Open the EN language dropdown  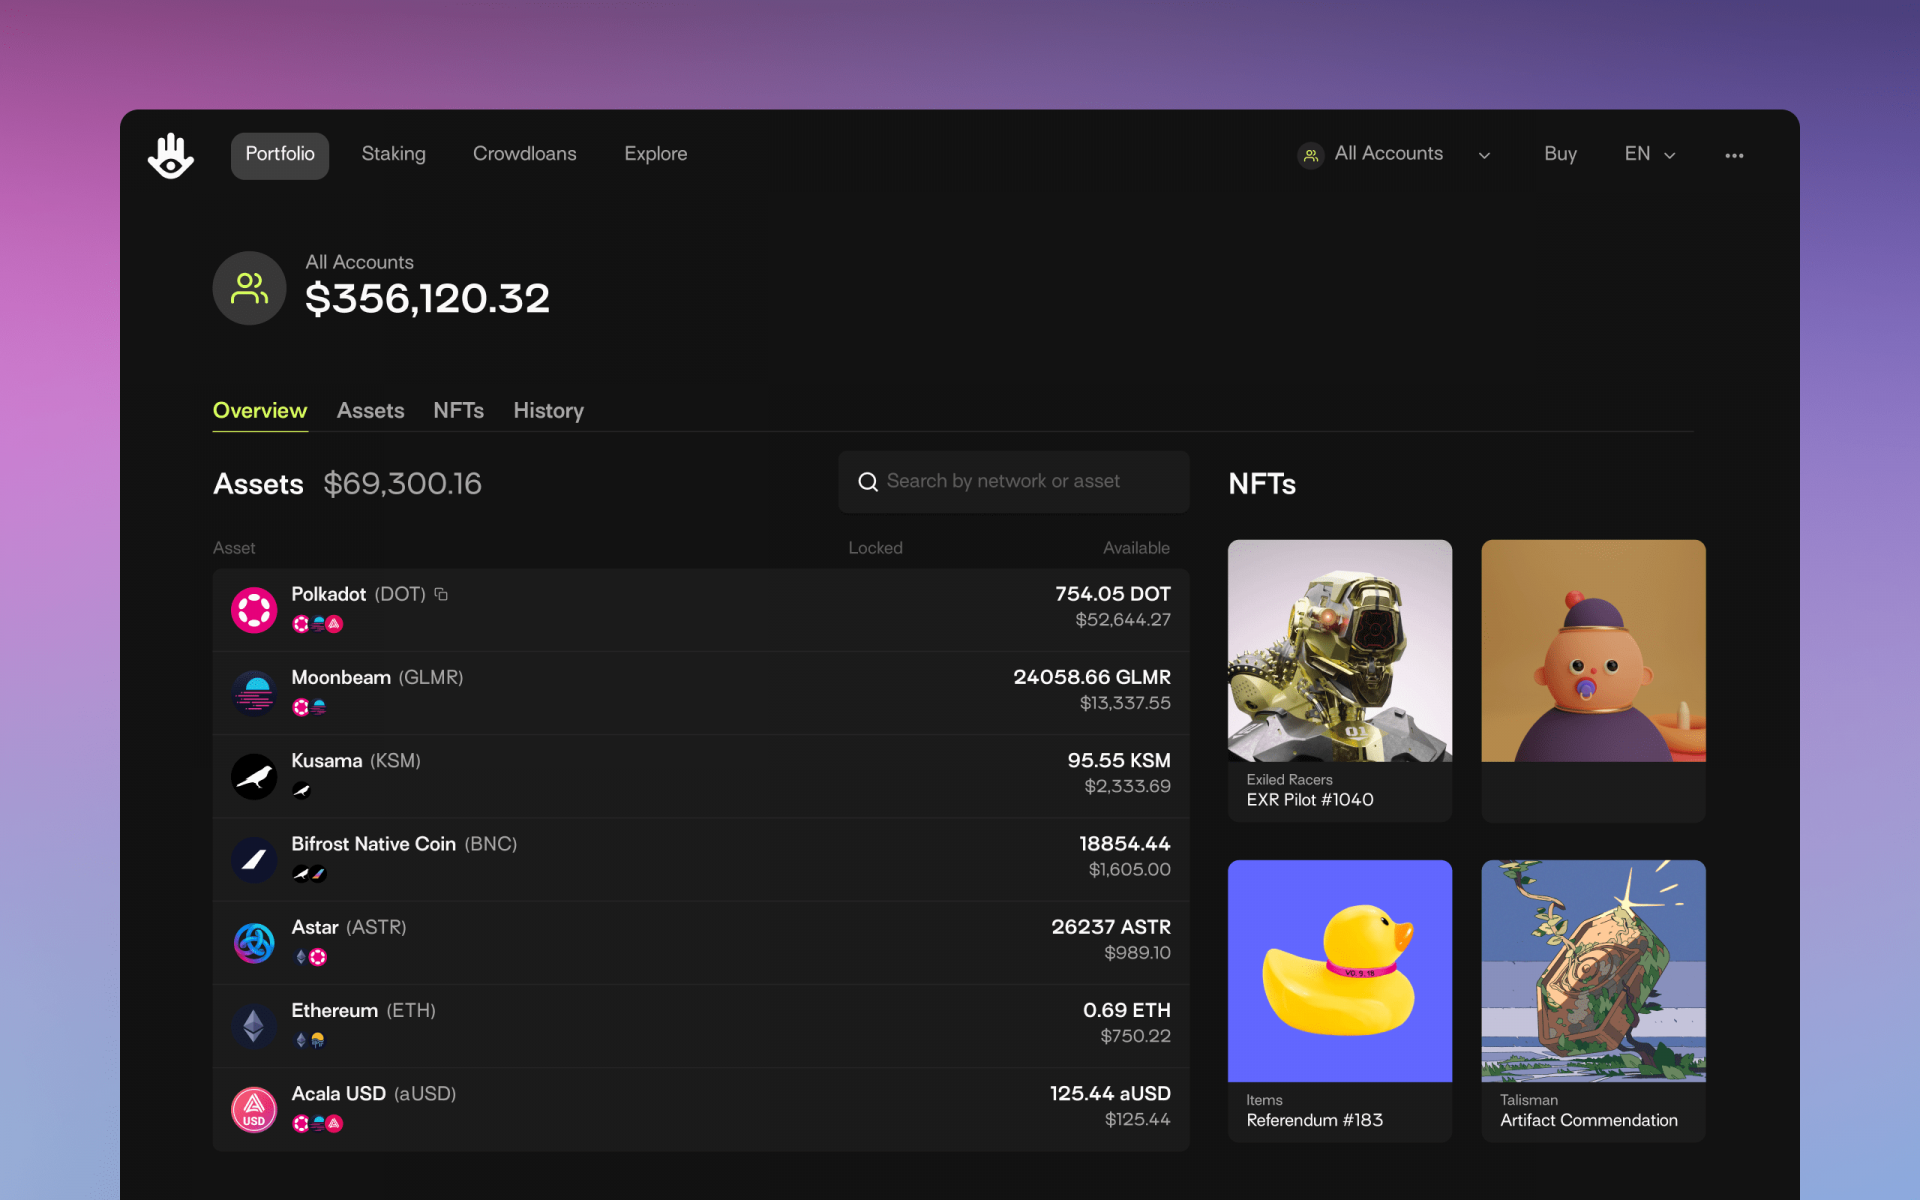1650,154
